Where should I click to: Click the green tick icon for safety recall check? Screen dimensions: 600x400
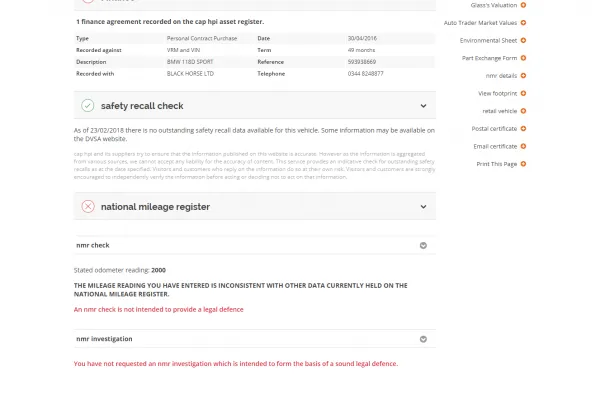[x=88, y=105]
